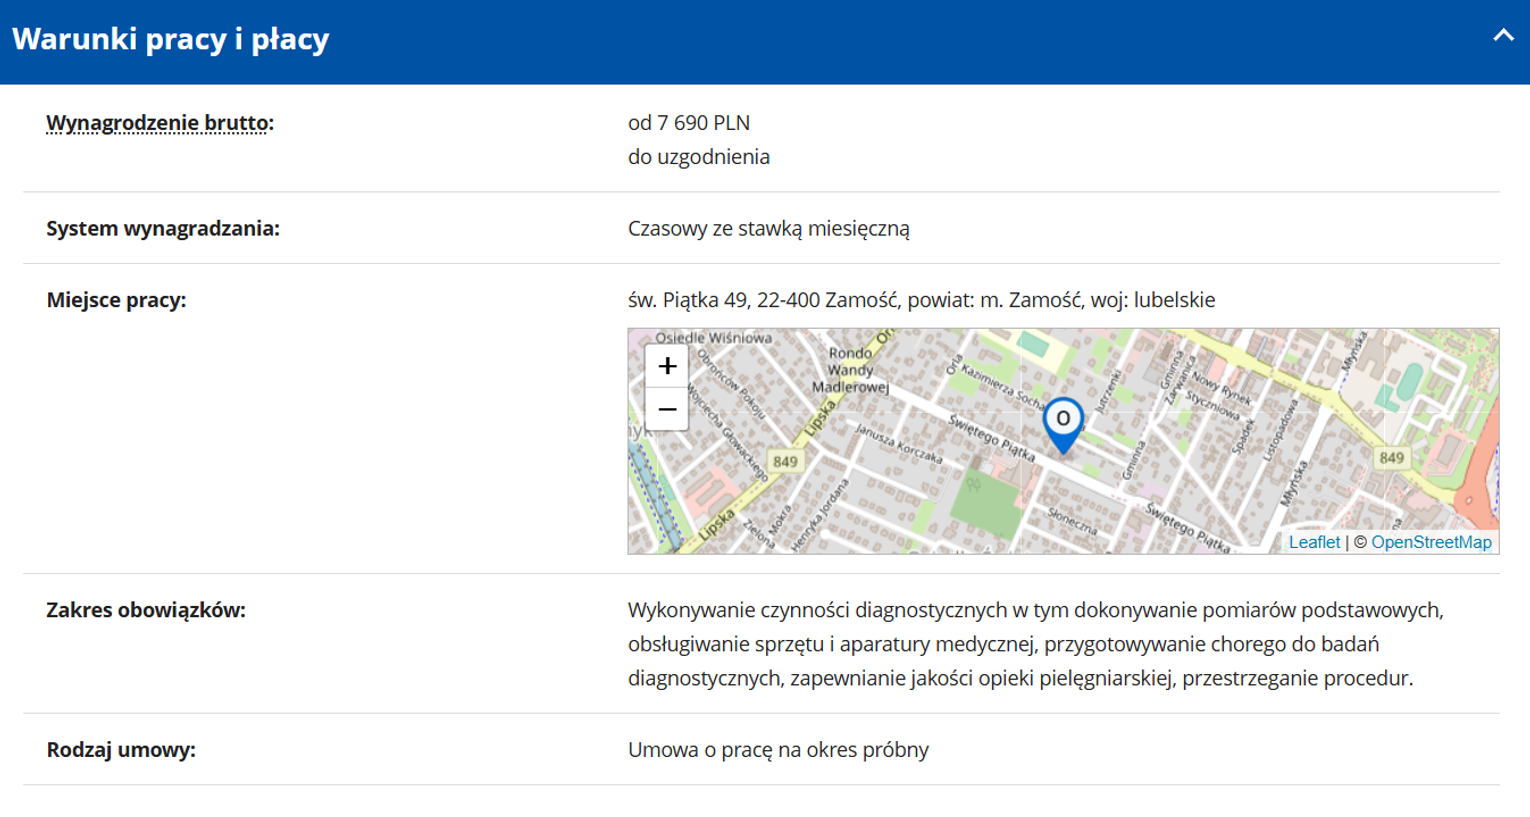Click the Miejsce pracy row label

coord(116,300)
